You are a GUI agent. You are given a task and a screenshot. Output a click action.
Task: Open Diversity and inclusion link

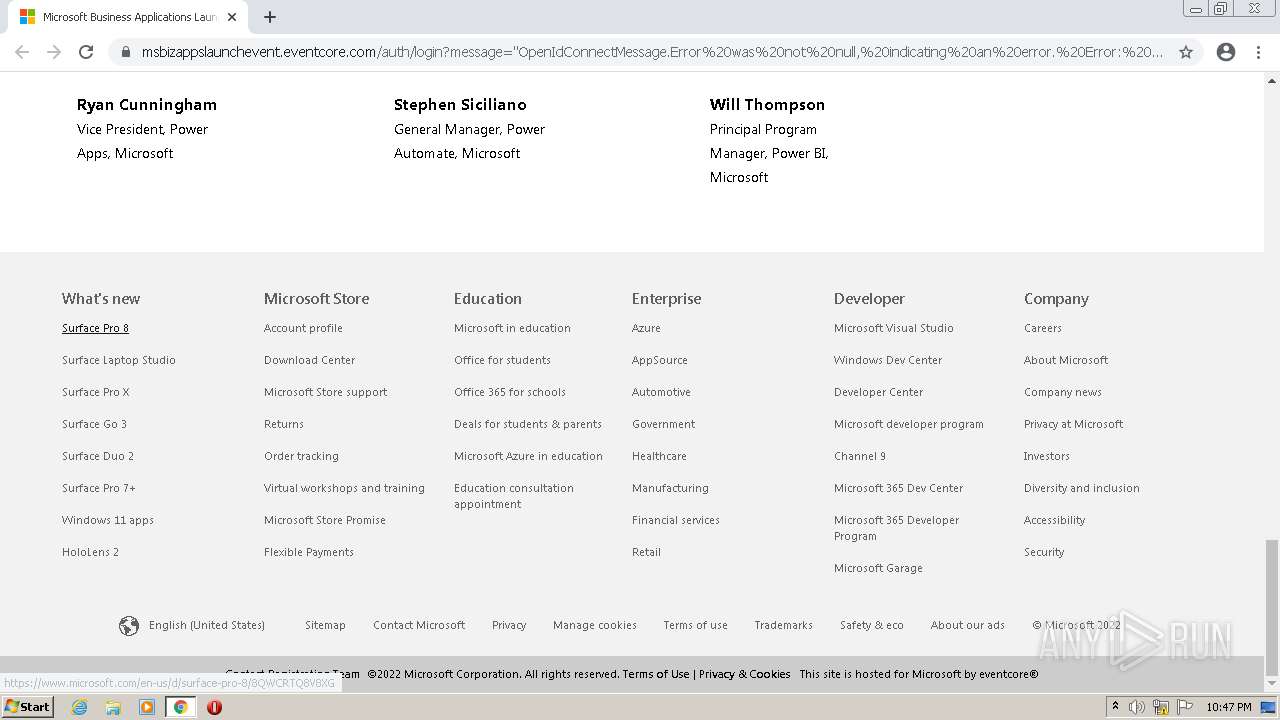[x=1082, y=488]
